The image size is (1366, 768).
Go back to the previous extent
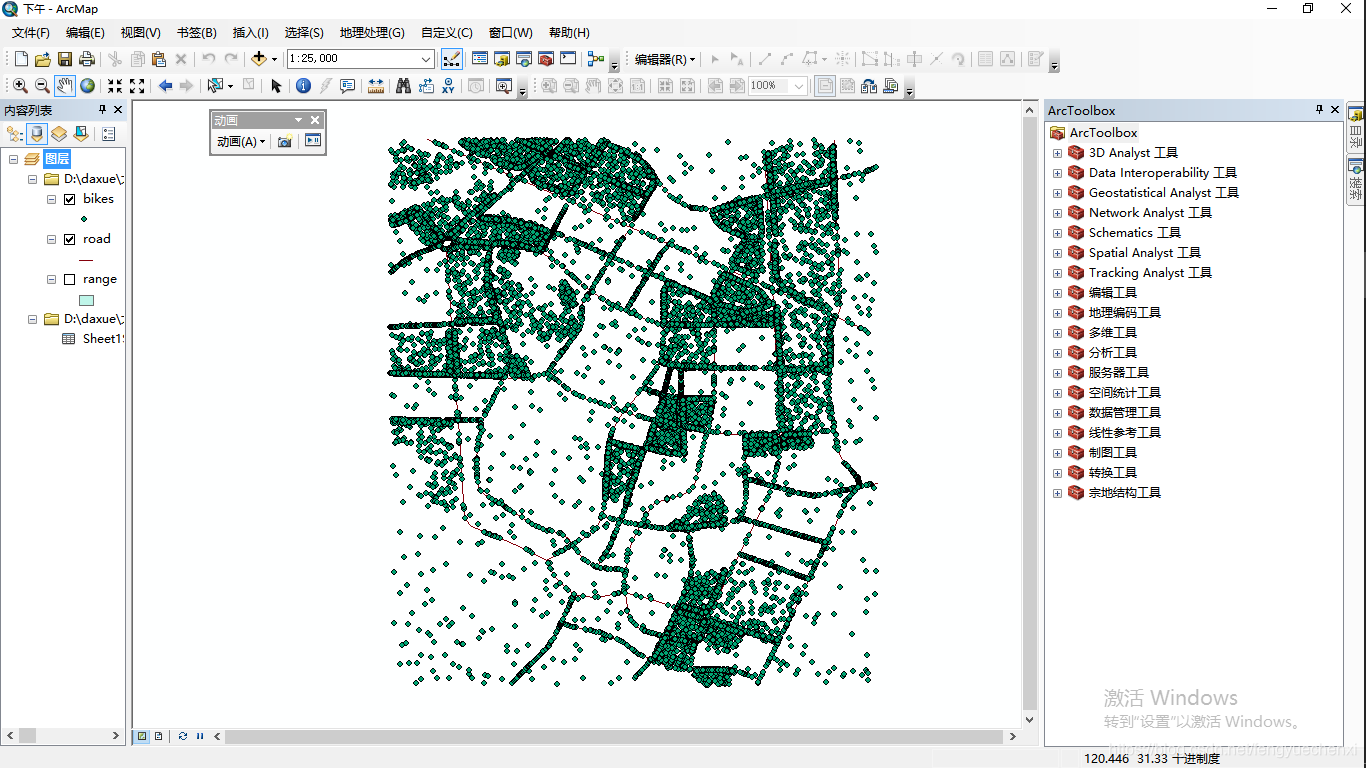[x=165, y=86]
